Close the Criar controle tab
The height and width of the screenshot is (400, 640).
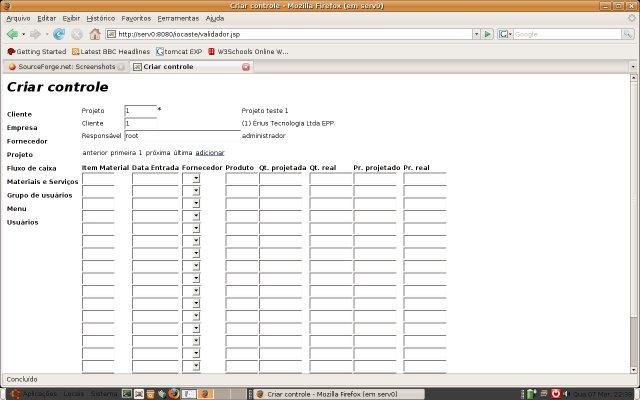pos(246,67)
